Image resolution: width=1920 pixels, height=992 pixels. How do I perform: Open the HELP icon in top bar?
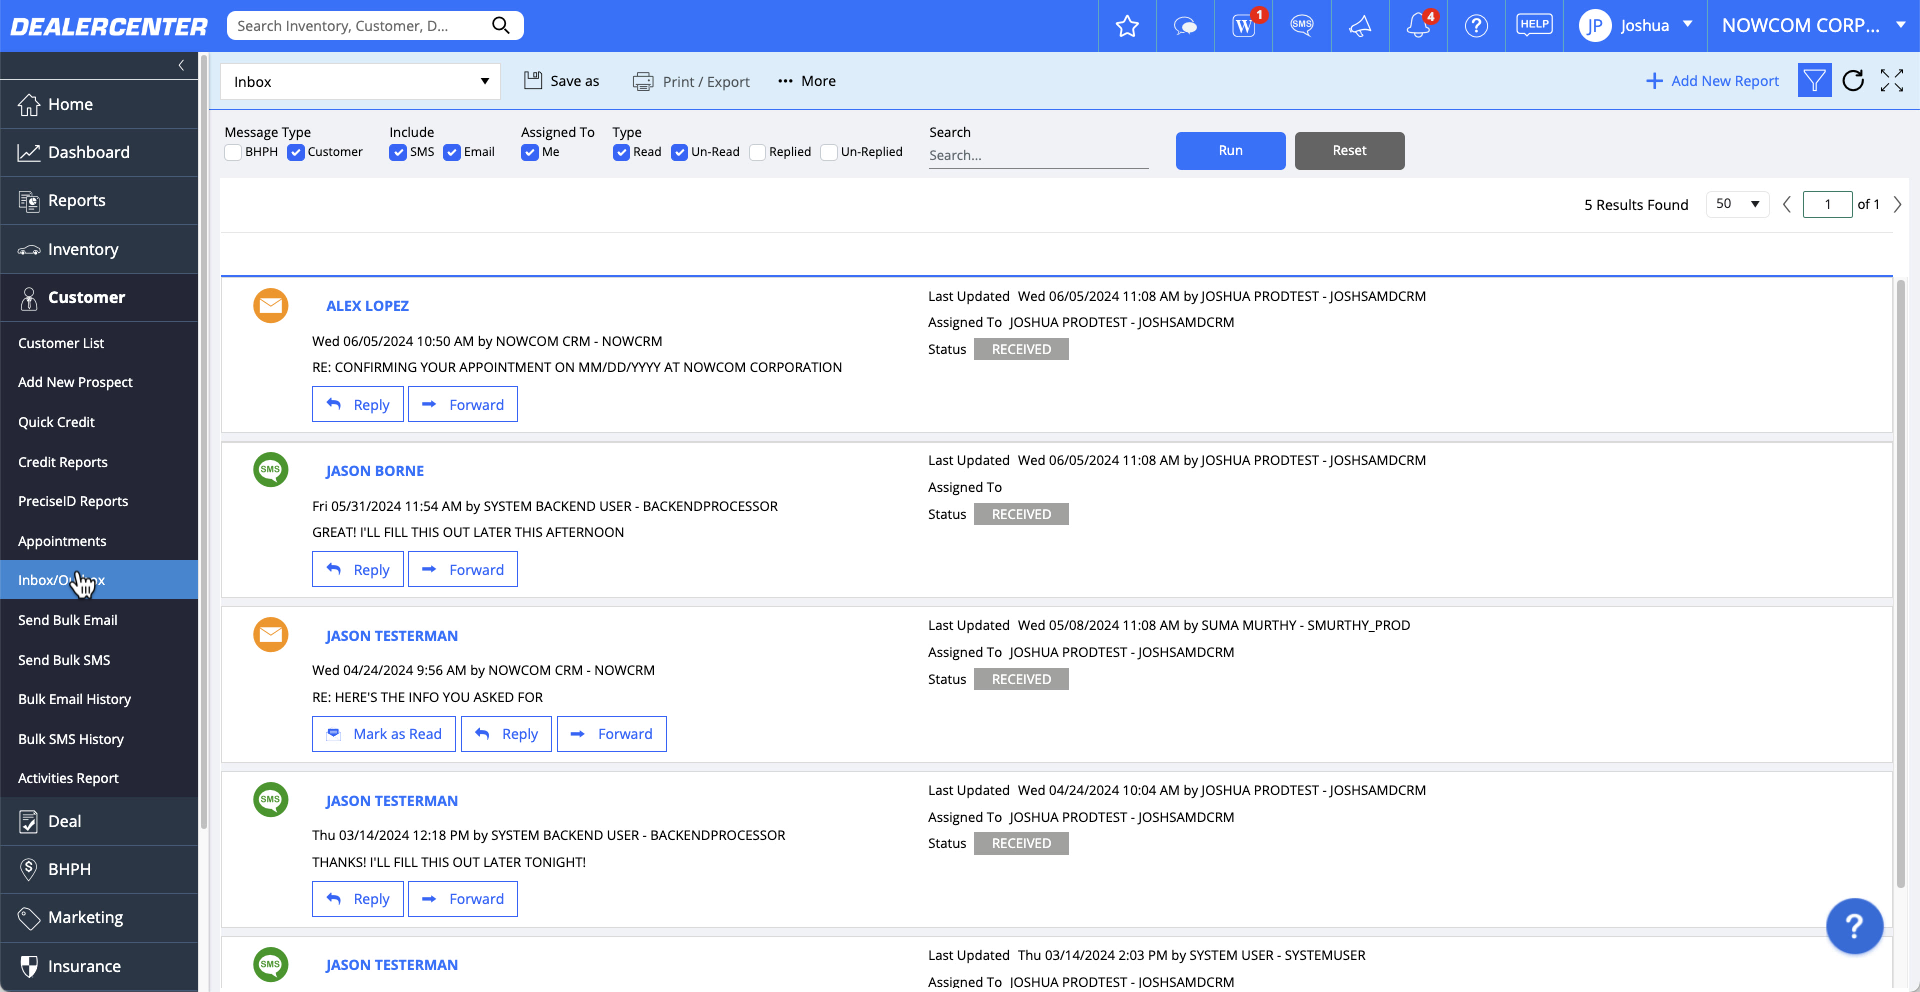coord(1534,25)
